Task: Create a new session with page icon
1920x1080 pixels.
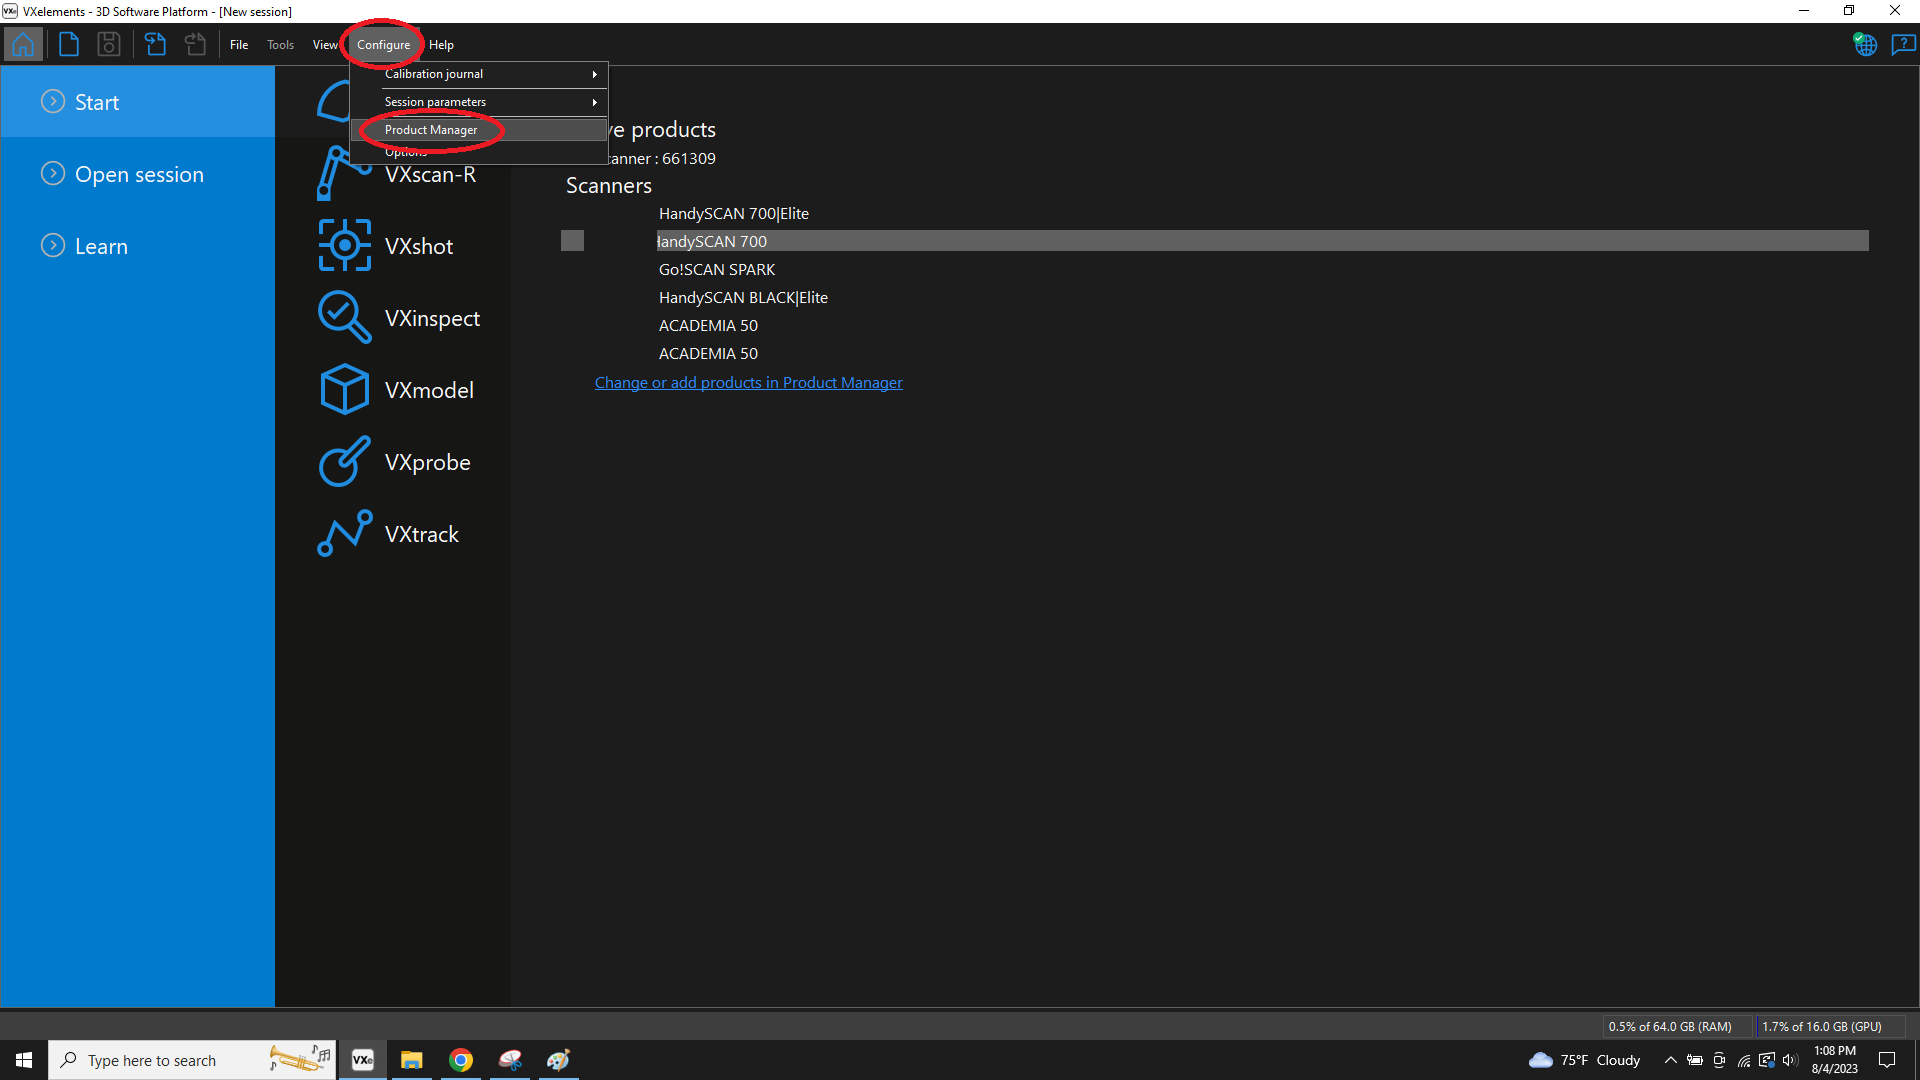Action: point(69,44)
